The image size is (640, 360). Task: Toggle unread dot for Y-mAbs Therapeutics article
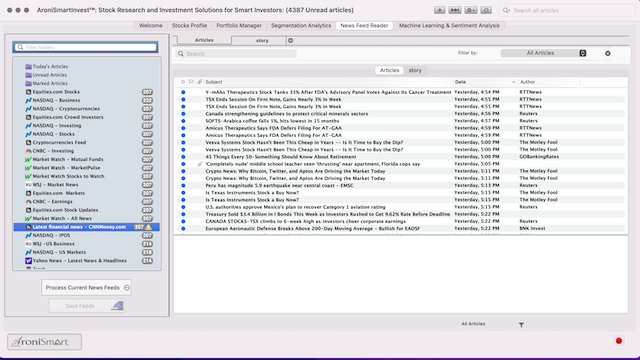pos(183,92)
